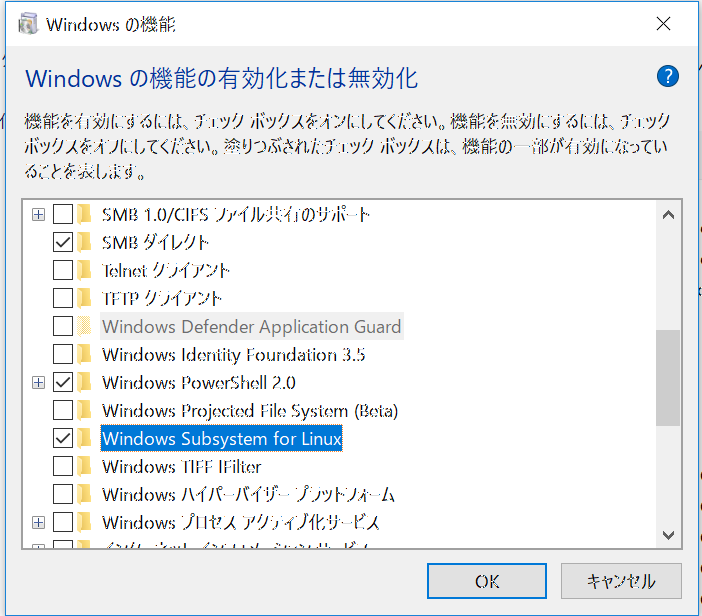Viewport: 702px width, 616px height.
Task: Click greyed icon beside Windows Defender Application Guard
Action: [x=84, y=326]
